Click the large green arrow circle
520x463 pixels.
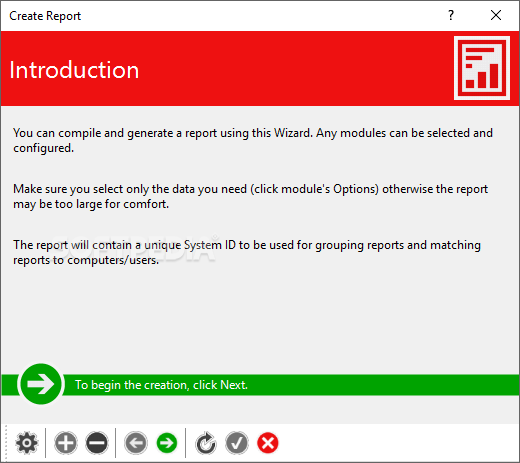pyautogui.click(x=41, y=384)
